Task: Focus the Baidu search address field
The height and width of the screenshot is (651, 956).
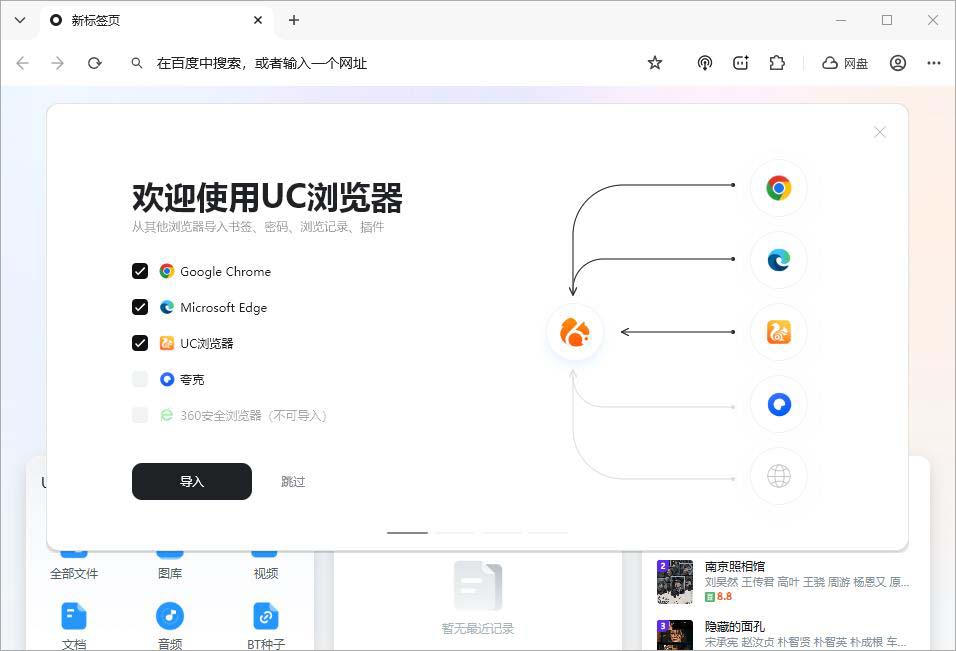Action: tap(262, 63)
